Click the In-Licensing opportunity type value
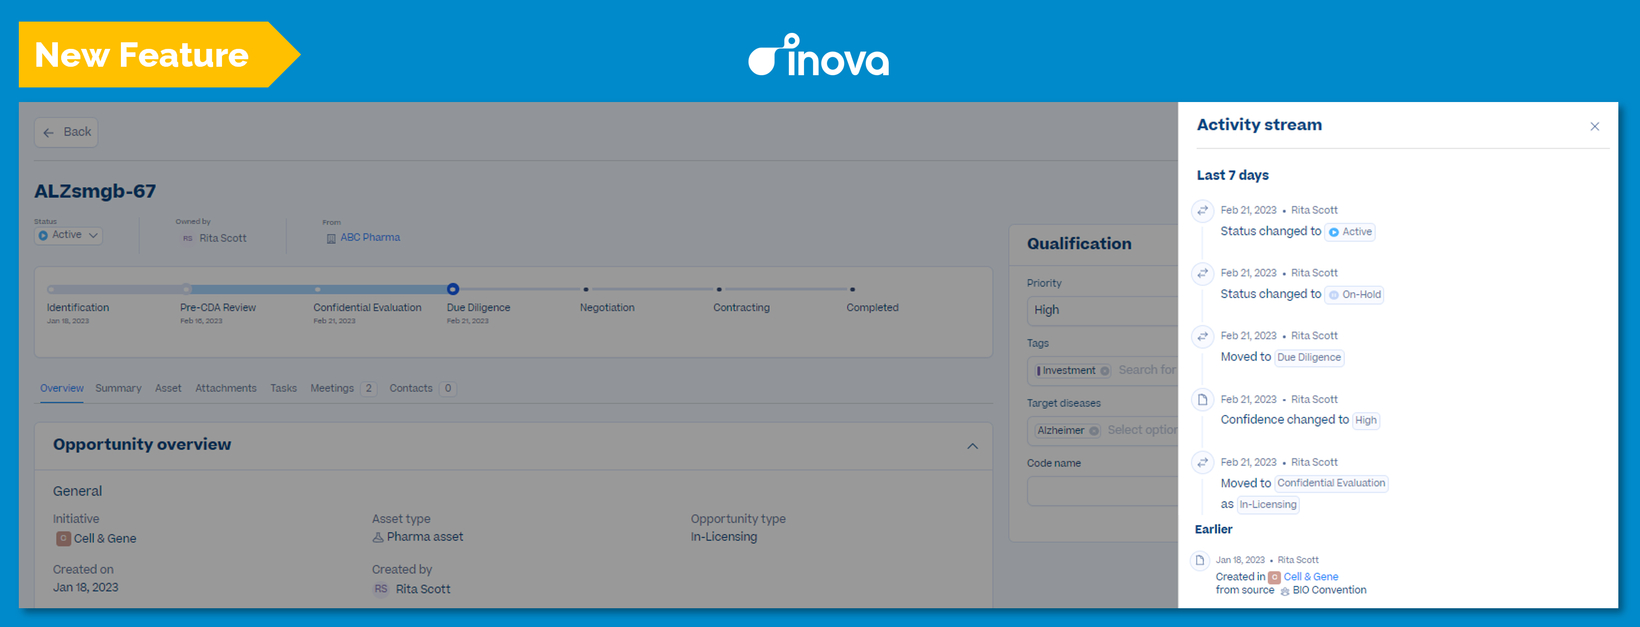 point(724,537)
